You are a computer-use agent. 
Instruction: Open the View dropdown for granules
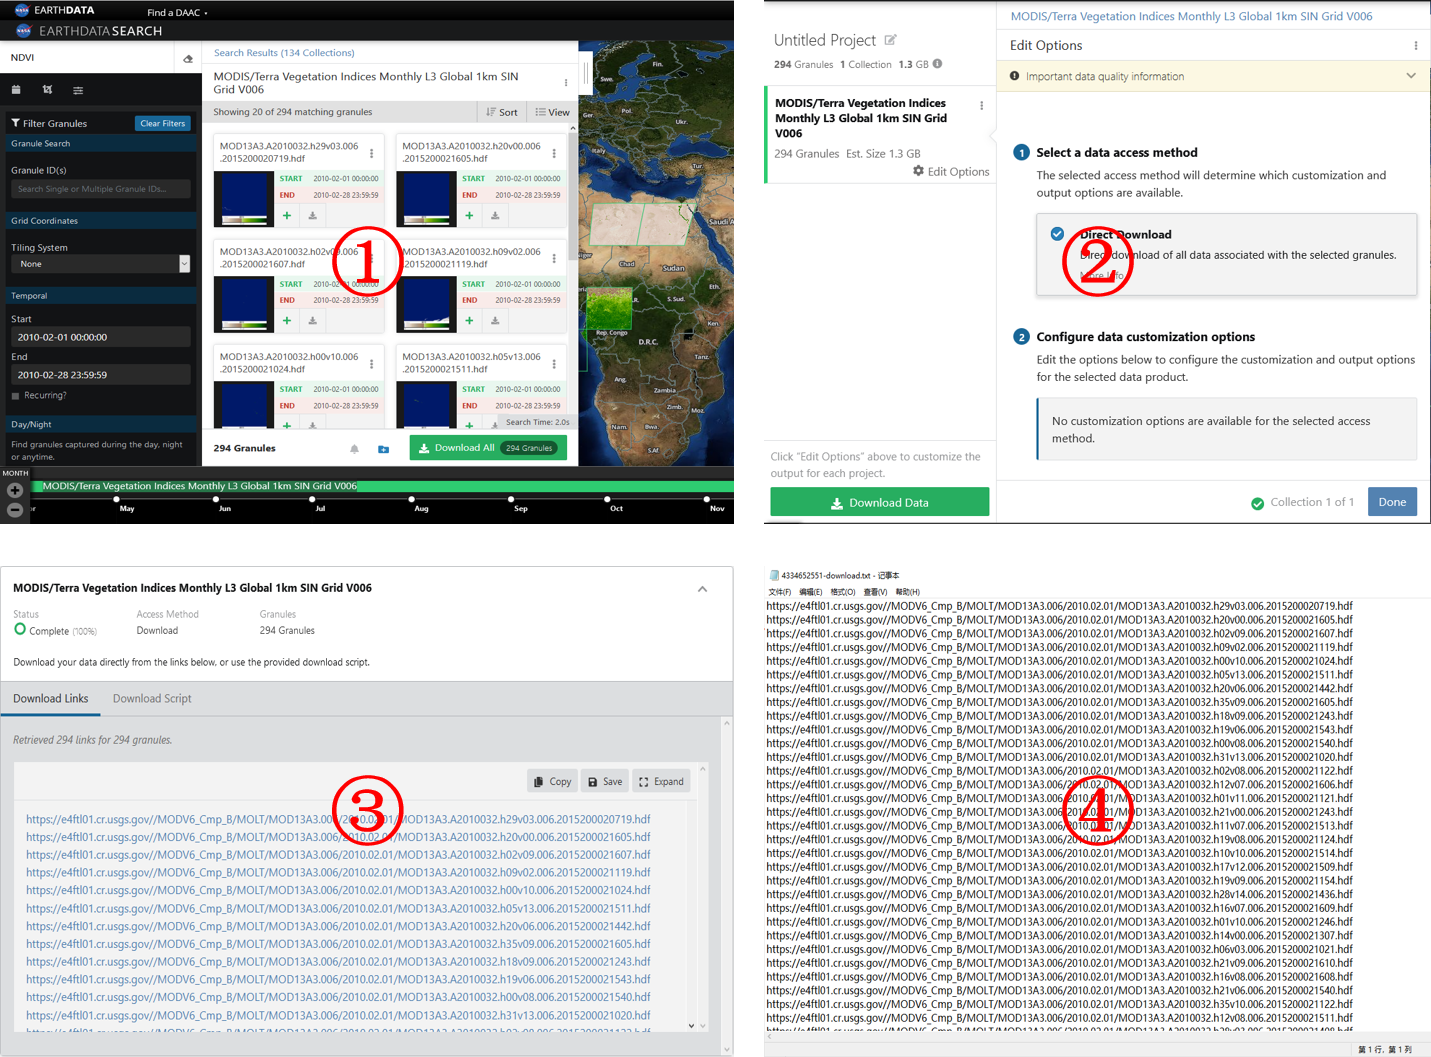552,112
